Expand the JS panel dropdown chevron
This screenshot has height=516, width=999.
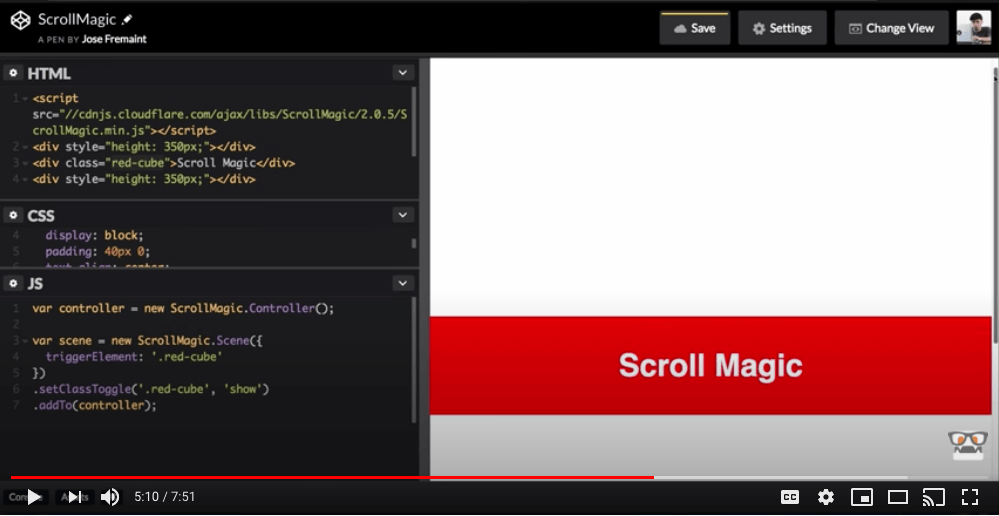pyautogui.click(x=402, y=283)
